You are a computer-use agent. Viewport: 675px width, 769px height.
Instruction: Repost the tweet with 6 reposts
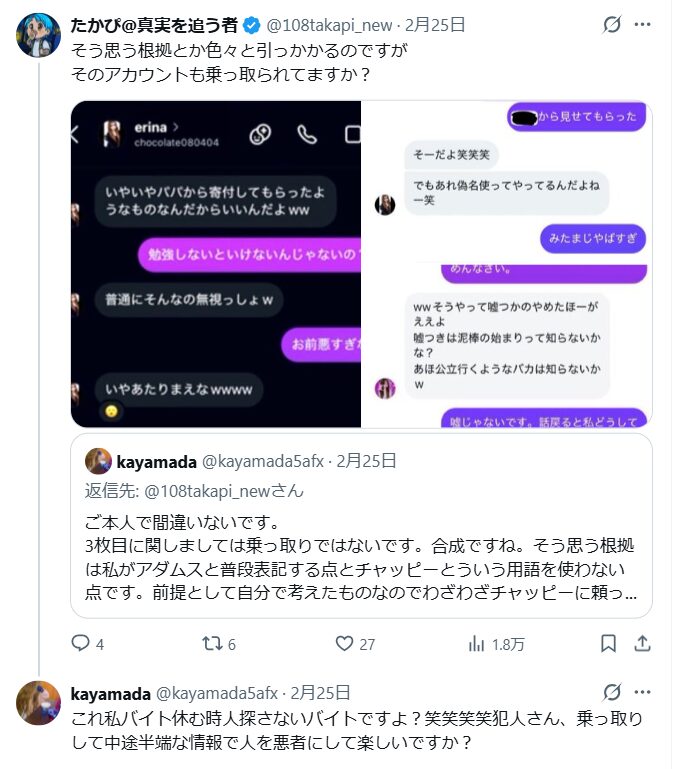212,643
